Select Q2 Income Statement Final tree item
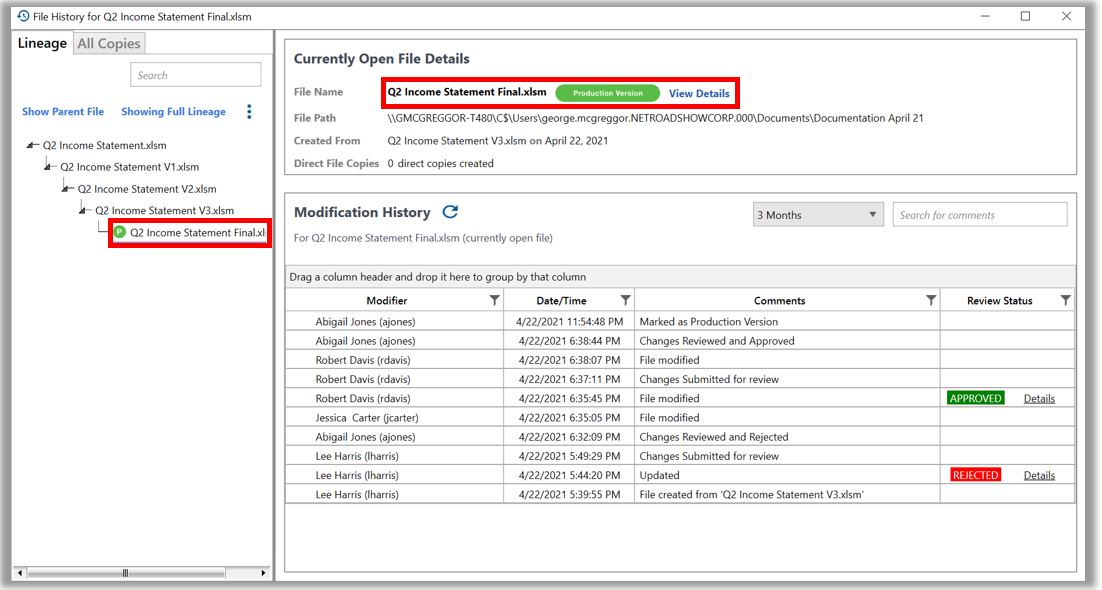This screenshot has width=1102, height=590. tap(197, 233)
